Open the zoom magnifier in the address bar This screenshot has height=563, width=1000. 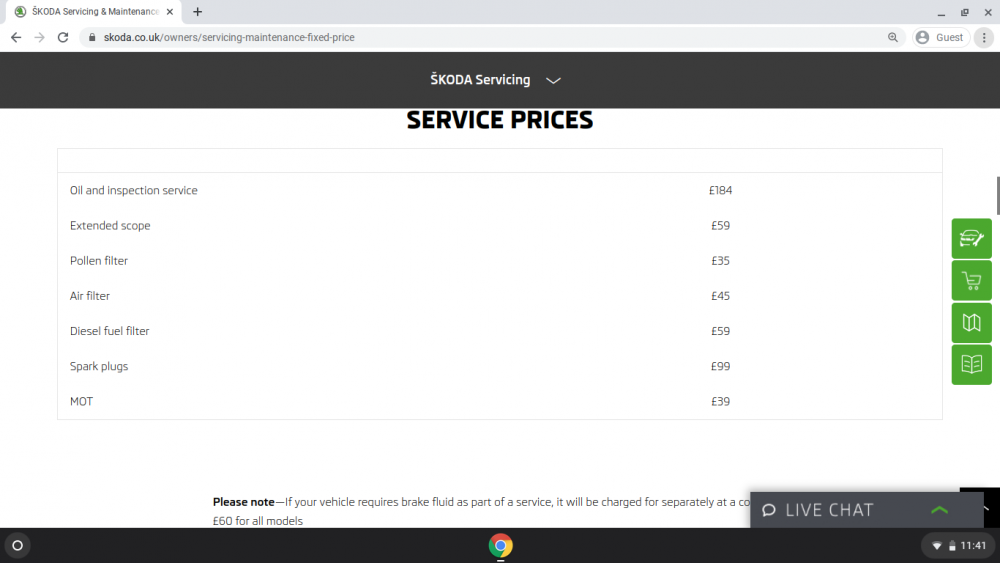pyautogui.click(x=893, y=38)
